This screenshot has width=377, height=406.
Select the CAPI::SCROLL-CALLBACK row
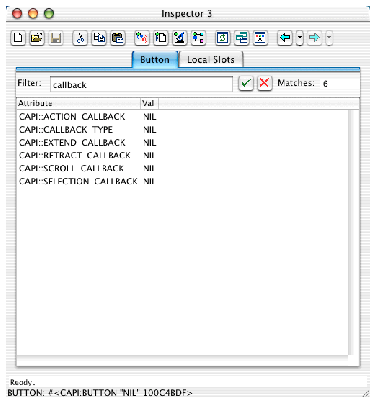tap(182, 168)
